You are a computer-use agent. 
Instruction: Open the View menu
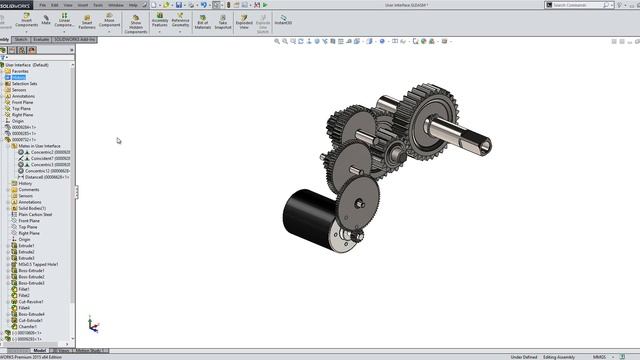(x=68, y=5)
